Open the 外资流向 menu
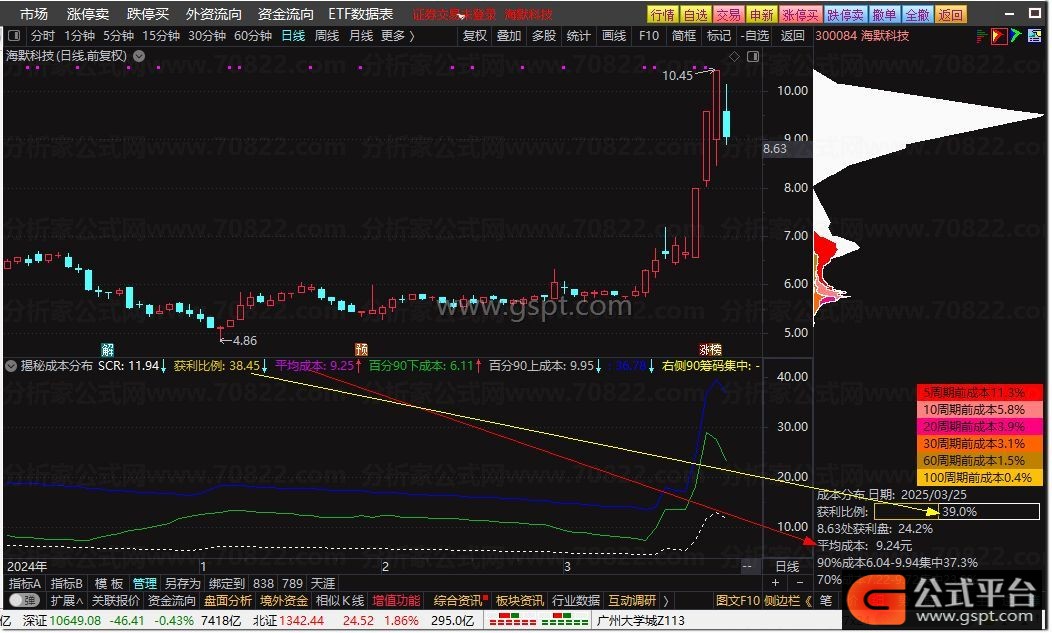 tap(214, 14)
